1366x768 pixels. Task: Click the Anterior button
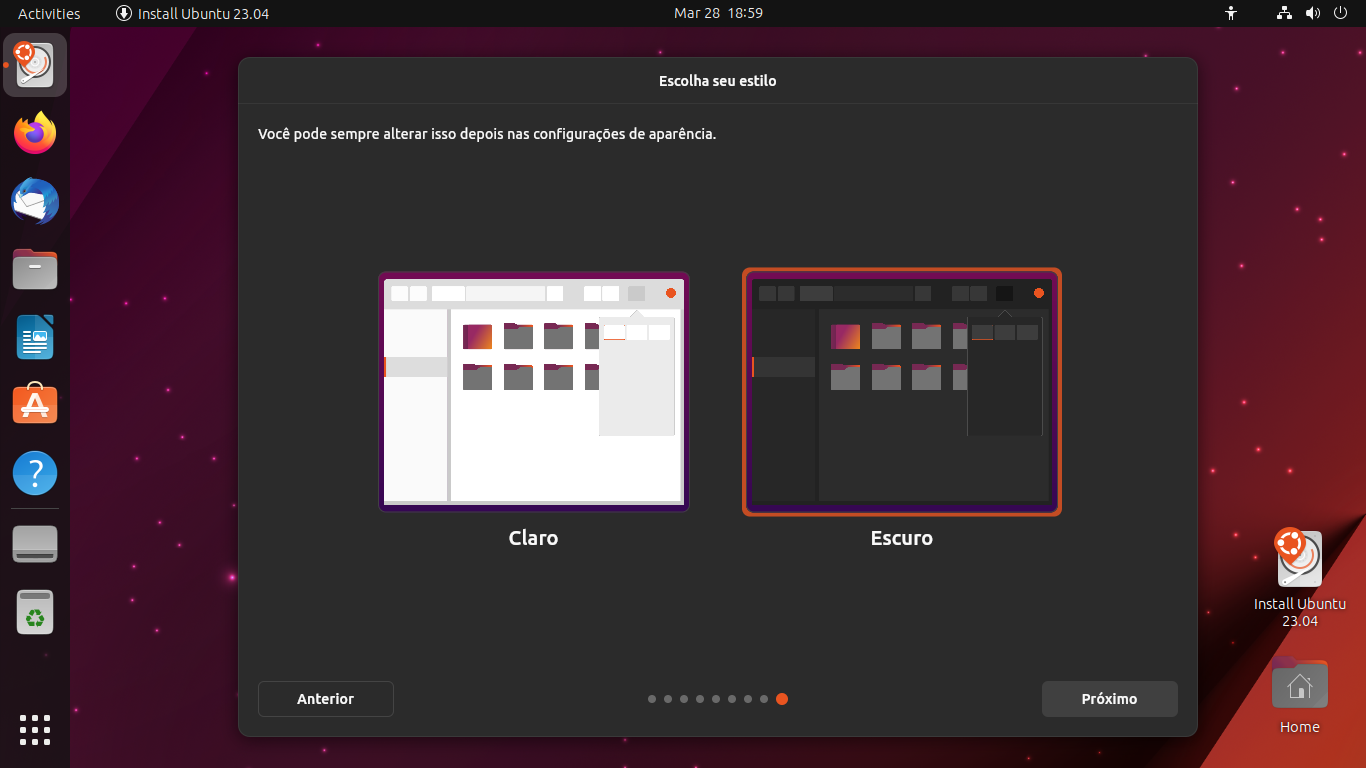pyautogui.click(x=325, y=698)
